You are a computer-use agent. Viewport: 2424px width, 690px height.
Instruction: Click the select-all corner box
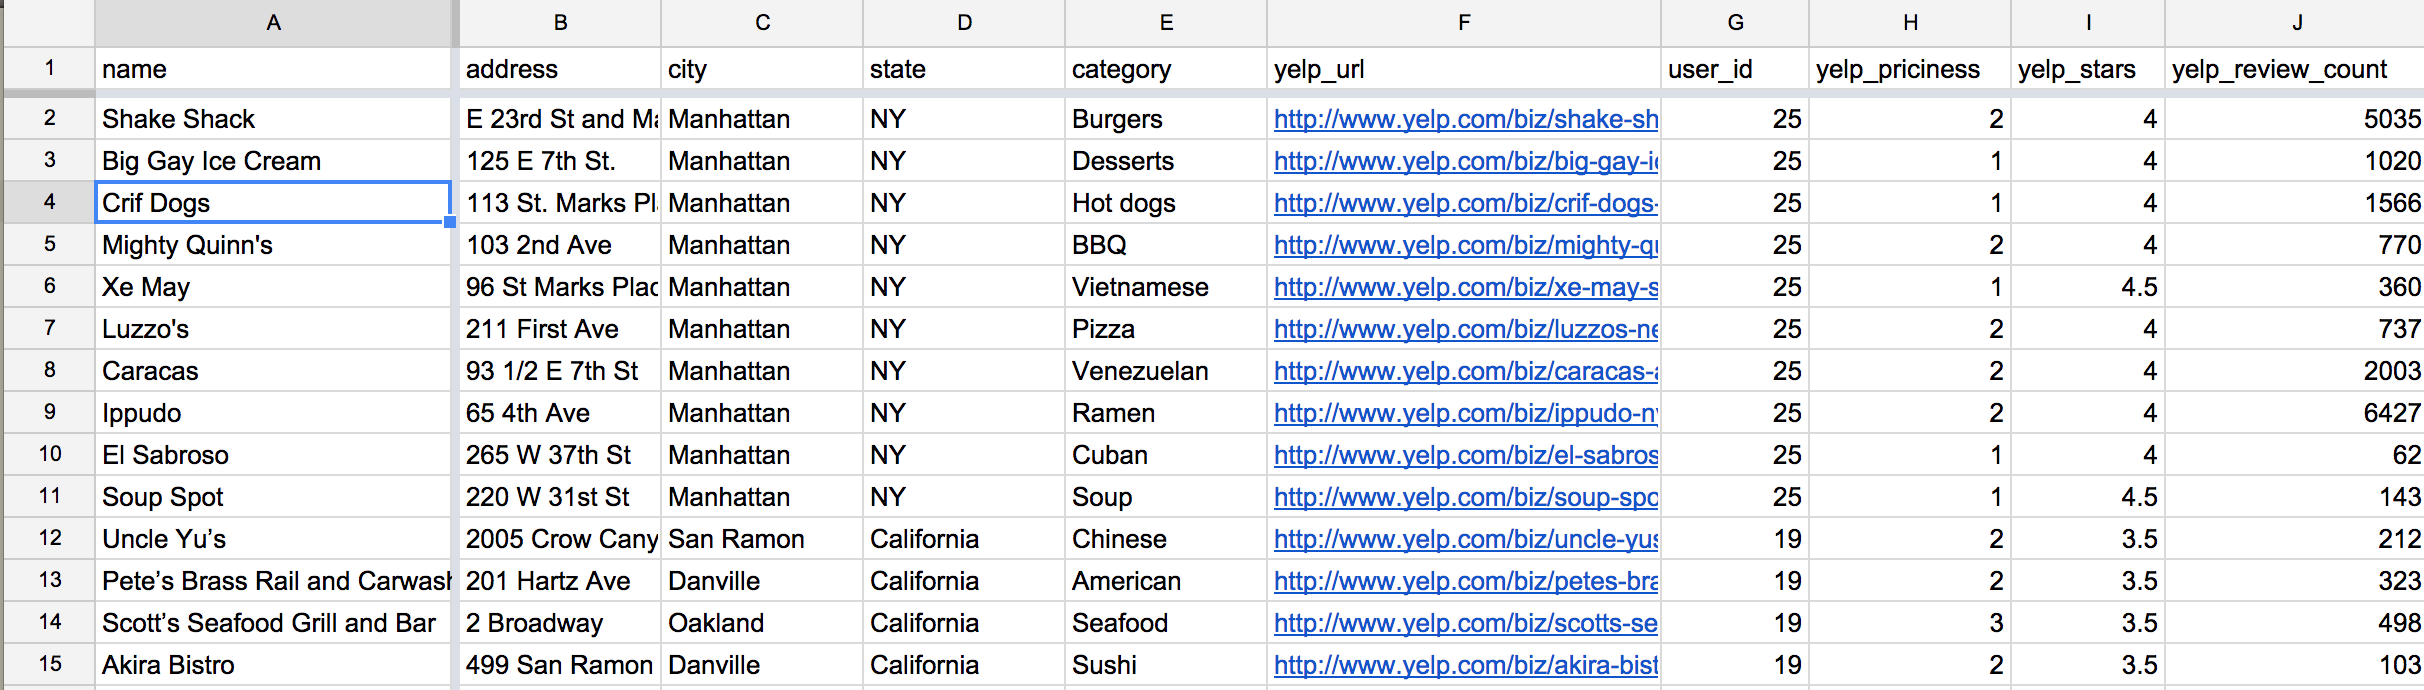click(x=49, y=23)
